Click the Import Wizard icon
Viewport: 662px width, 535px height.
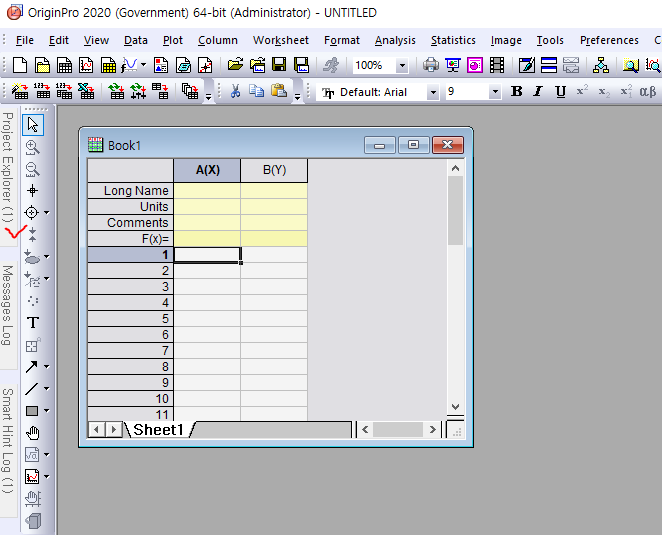click(20, 91)
